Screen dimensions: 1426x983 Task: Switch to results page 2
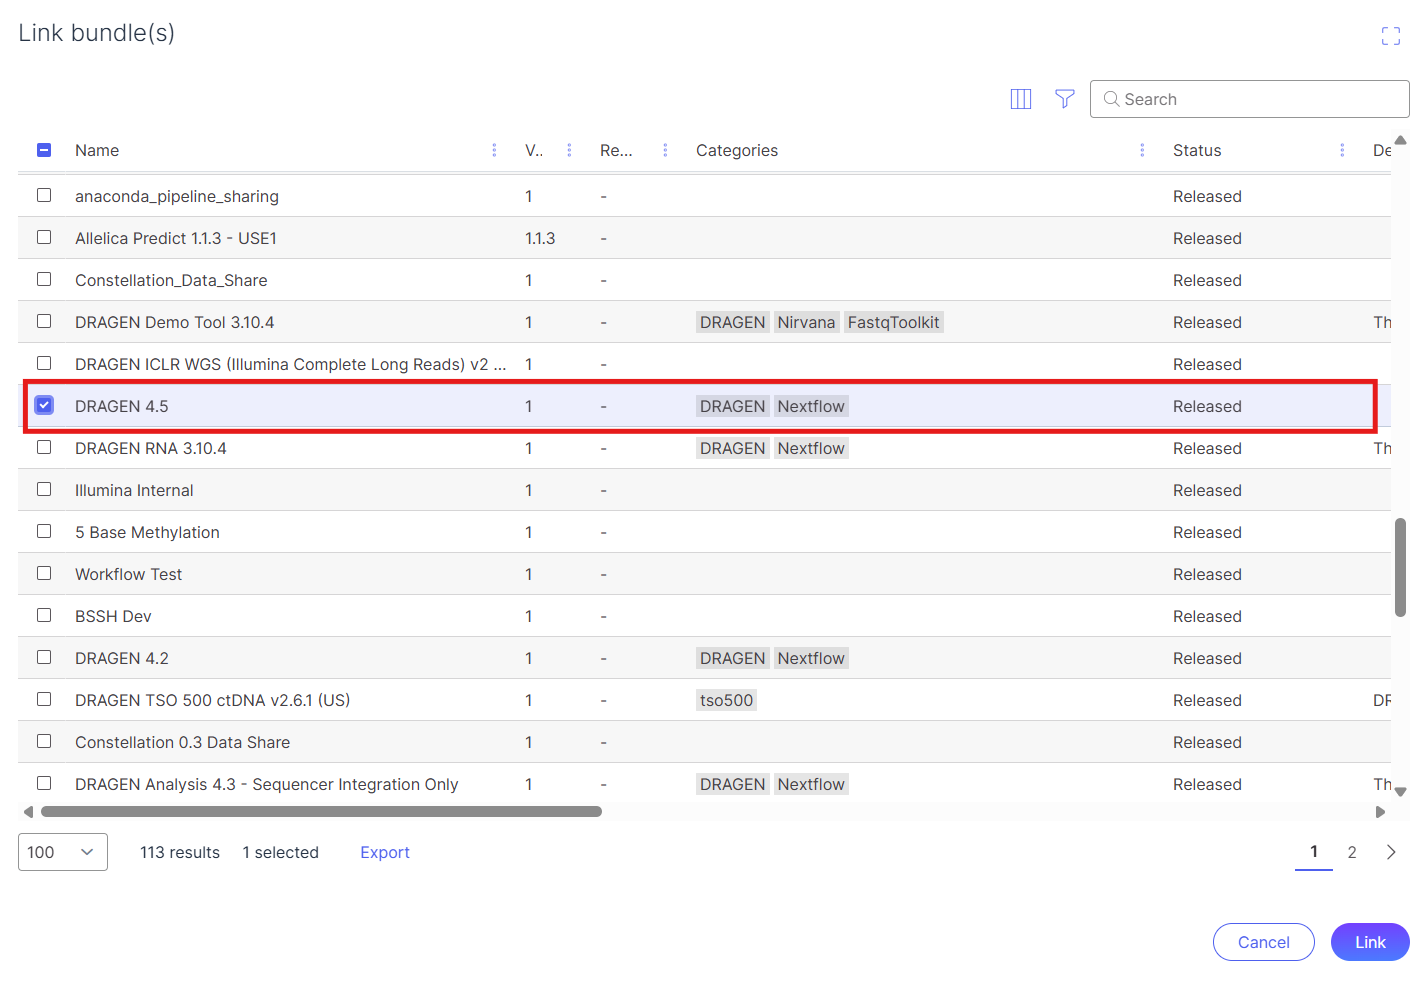(x=1351, y=852)
